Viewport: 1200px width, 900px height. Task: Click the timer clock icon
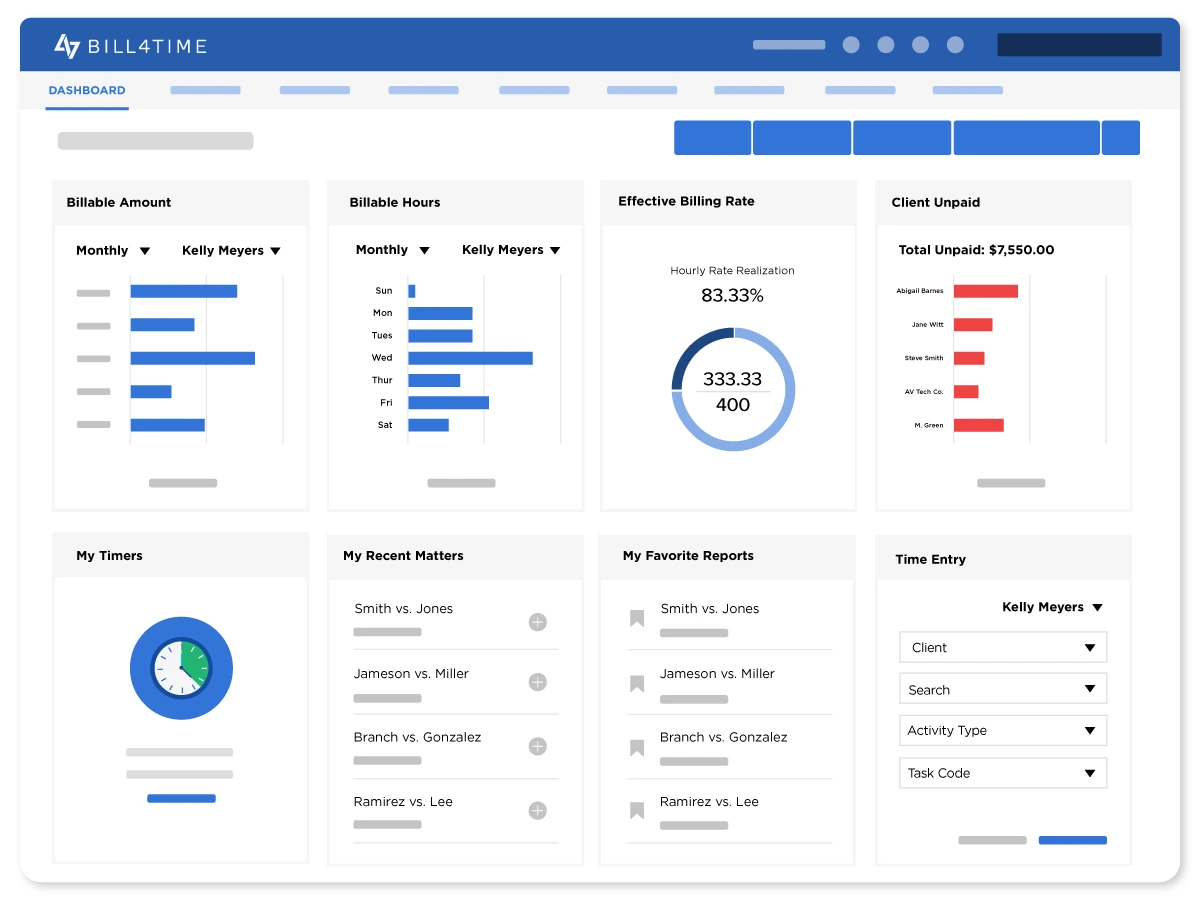pos(181,668)
